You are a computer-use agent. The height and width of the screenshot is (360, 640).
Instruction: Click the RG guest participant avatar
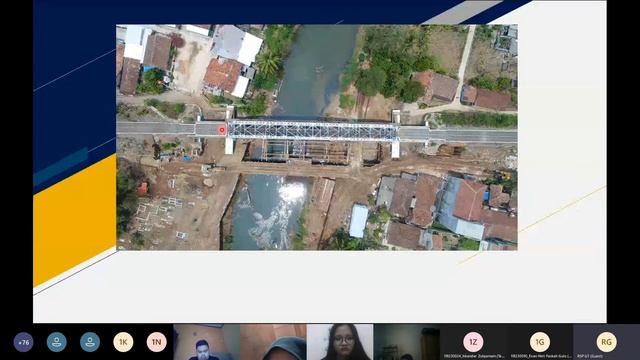[x=607, y=342]
